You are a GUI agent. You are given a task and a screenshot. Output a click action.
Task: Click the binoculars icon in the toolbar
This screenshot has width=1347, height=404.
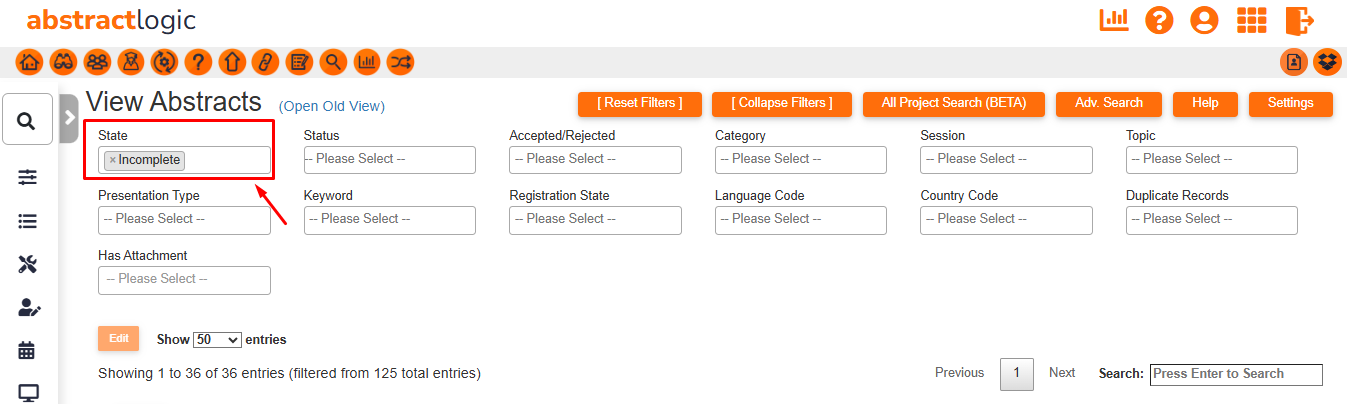pos(63,62)
